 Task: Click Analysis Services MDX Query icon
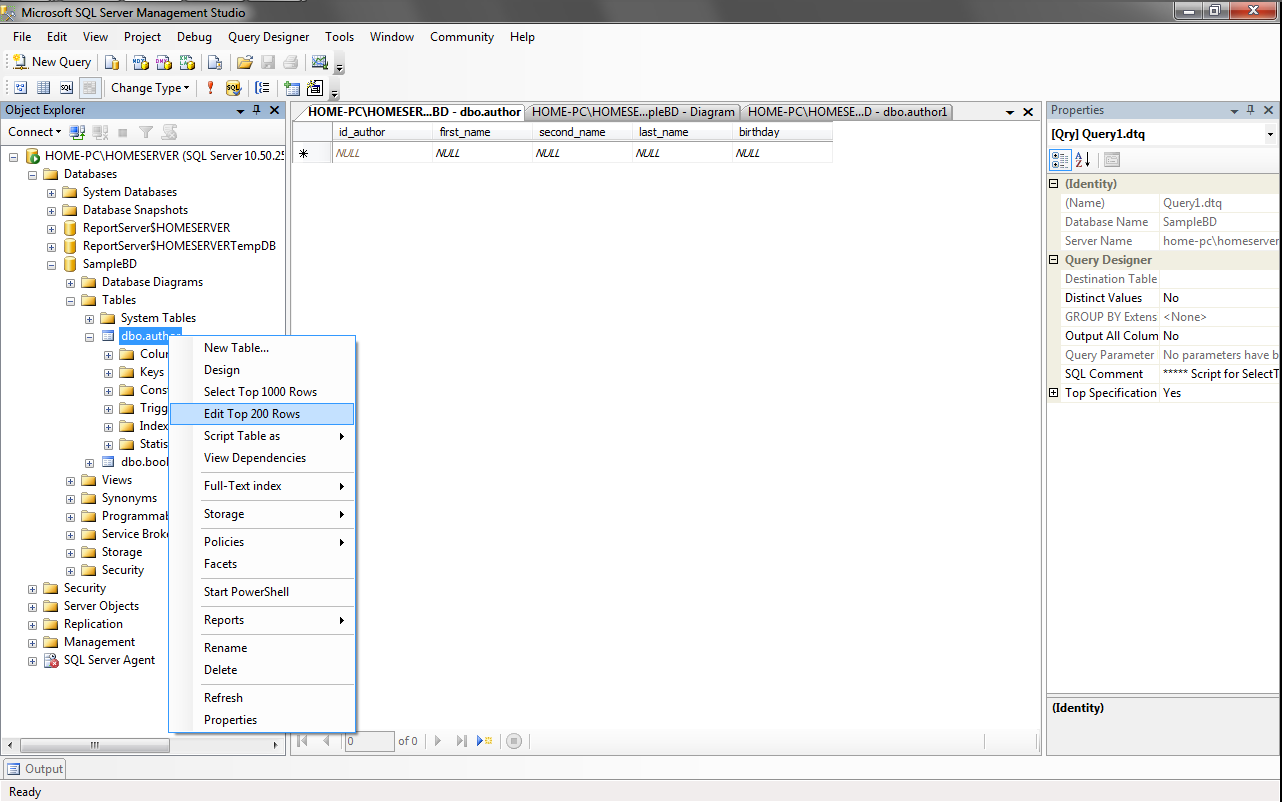141,62
